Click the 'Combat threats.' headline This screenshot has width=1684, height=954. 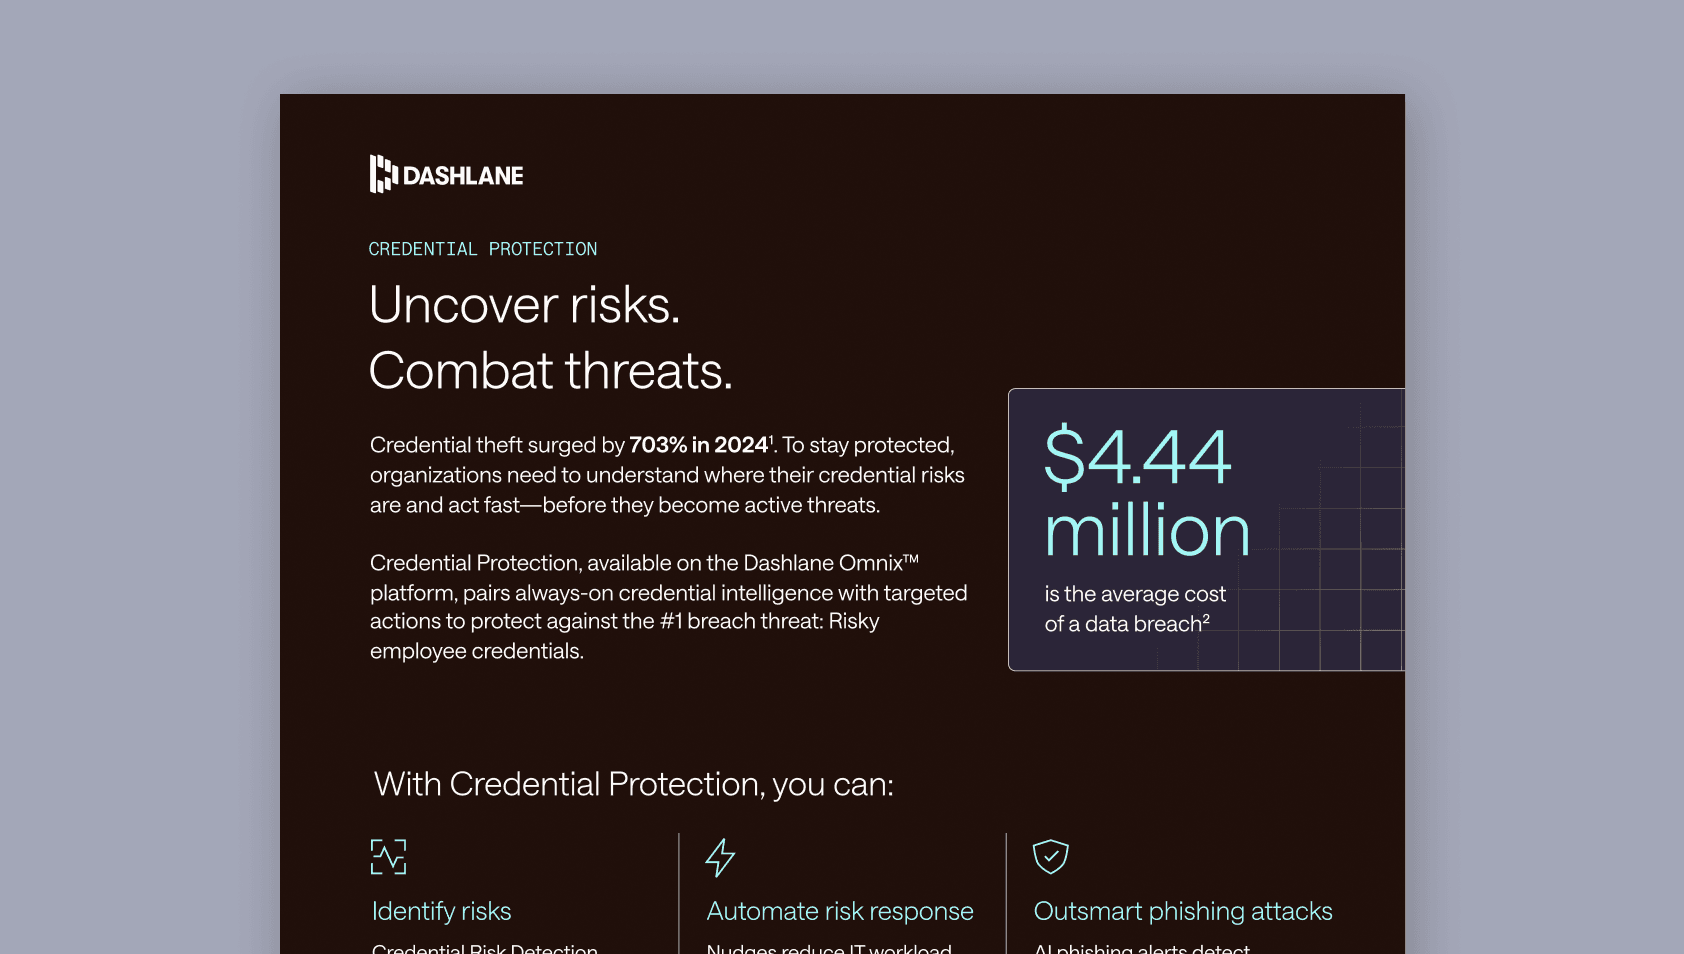tap(550, 371)
